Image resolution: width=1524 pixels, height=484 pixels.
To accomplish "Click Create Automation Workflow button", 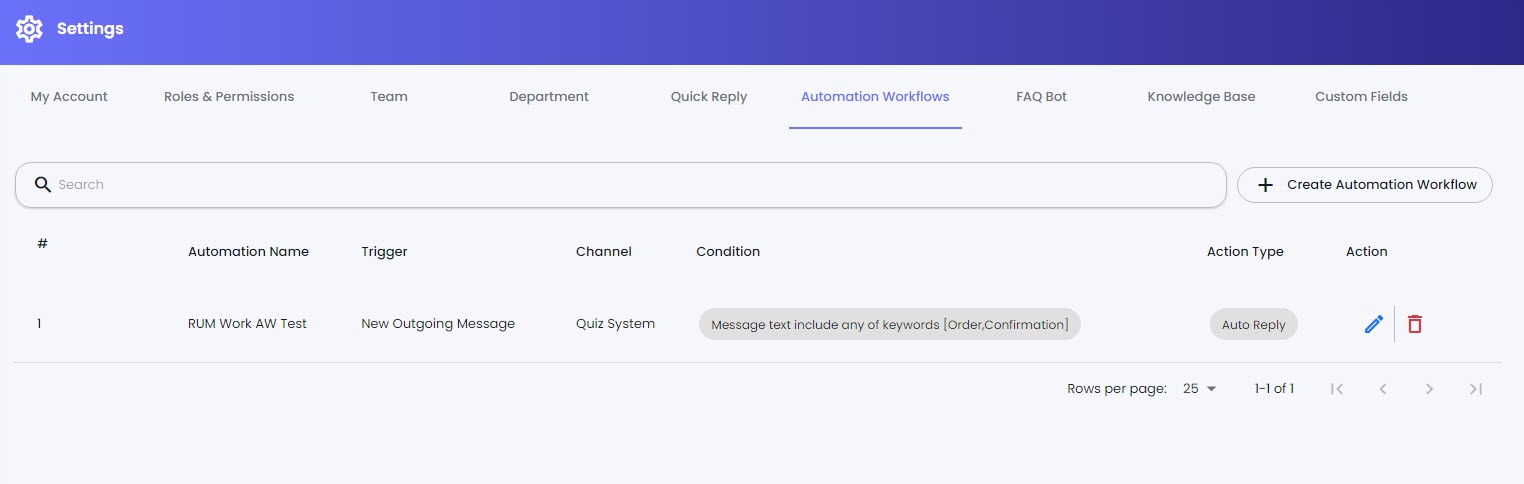I will point(1364,185).
